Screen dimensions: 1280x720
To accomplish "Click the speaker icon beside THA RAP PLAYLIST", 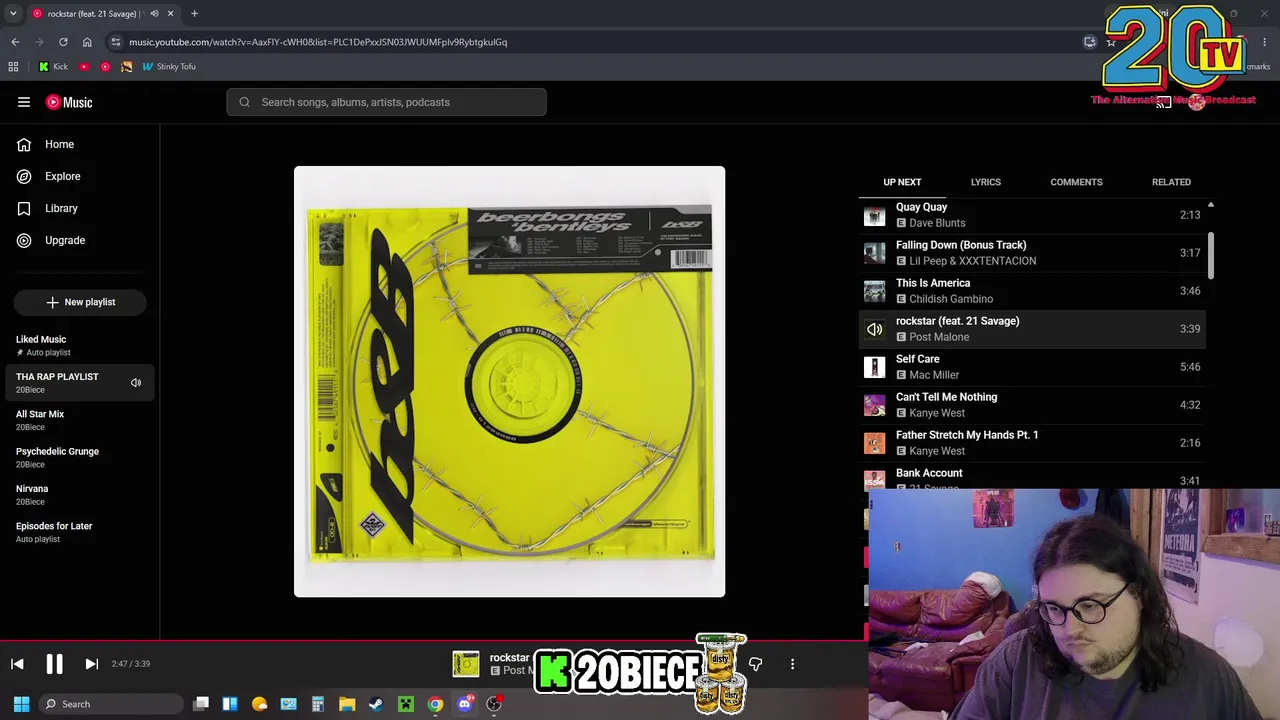I will (136, 382).
